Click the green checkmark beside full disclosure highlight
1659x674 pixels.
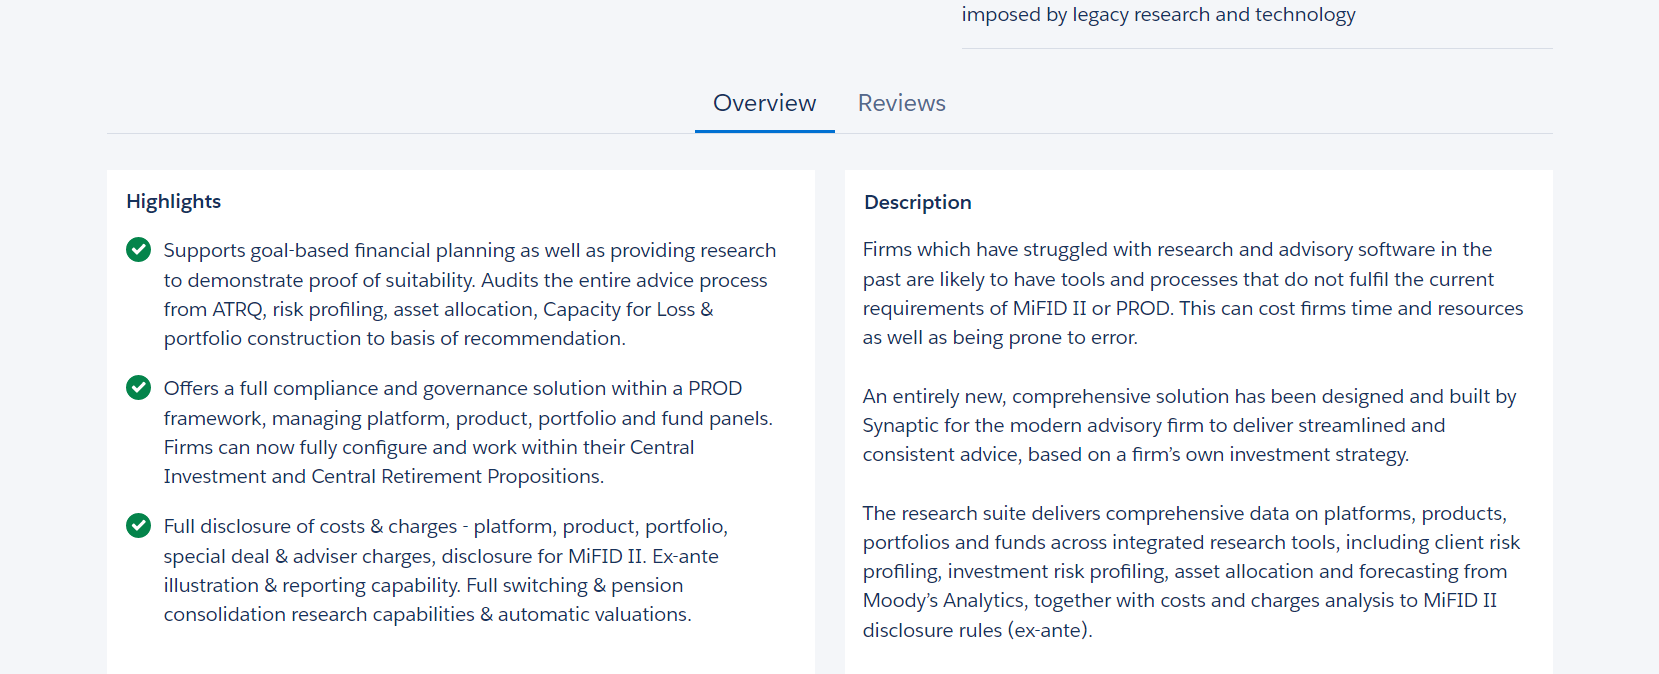tap(138, 526)
